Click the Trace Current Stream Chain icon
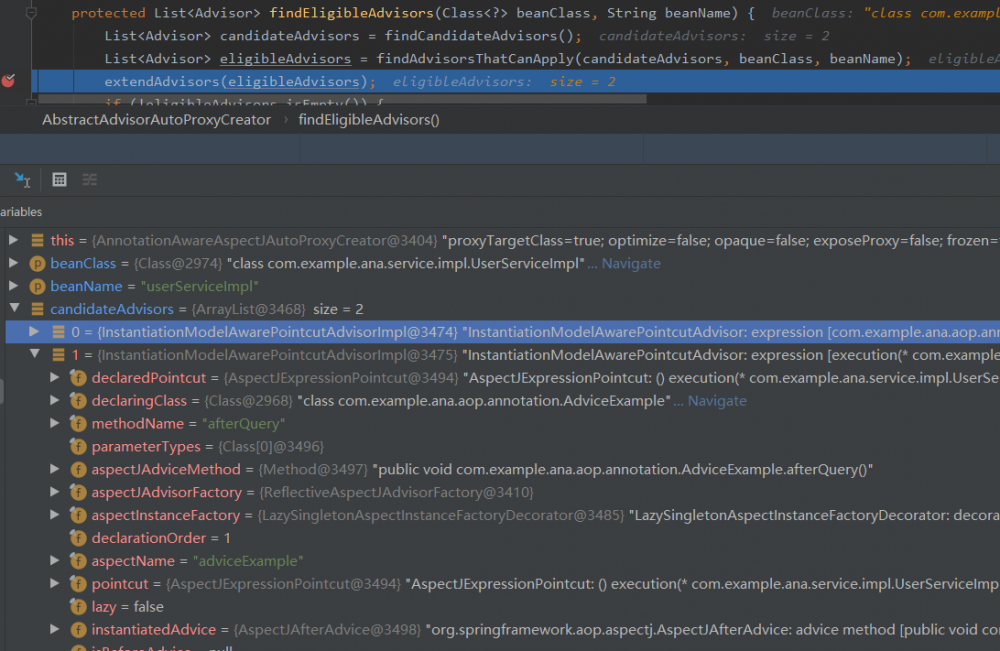1000x651 pixels. [90, 179]
